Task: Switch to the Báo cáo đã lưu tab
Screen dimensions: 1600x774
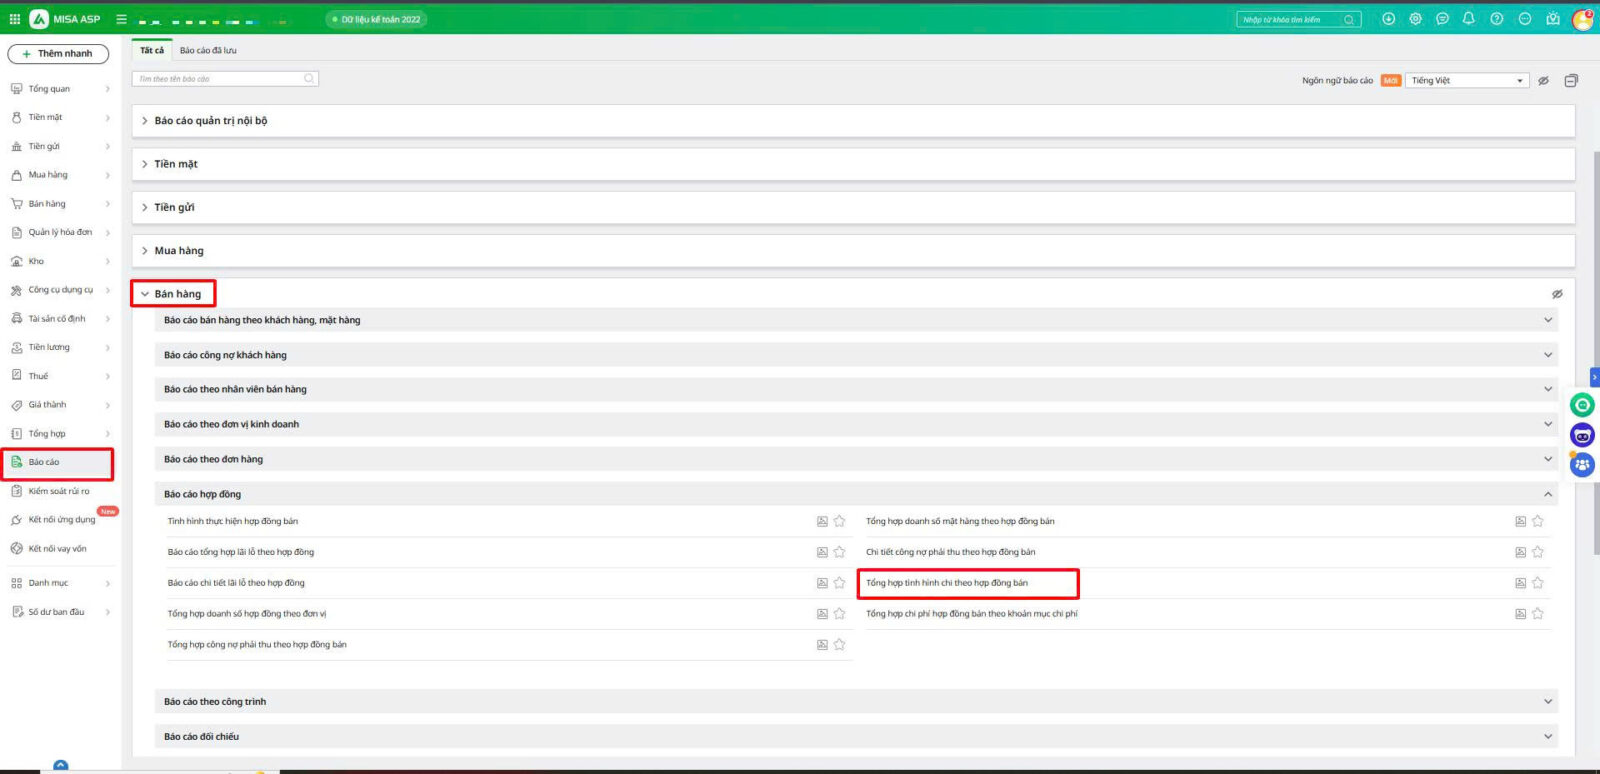Action: click(x=208, y=50)
